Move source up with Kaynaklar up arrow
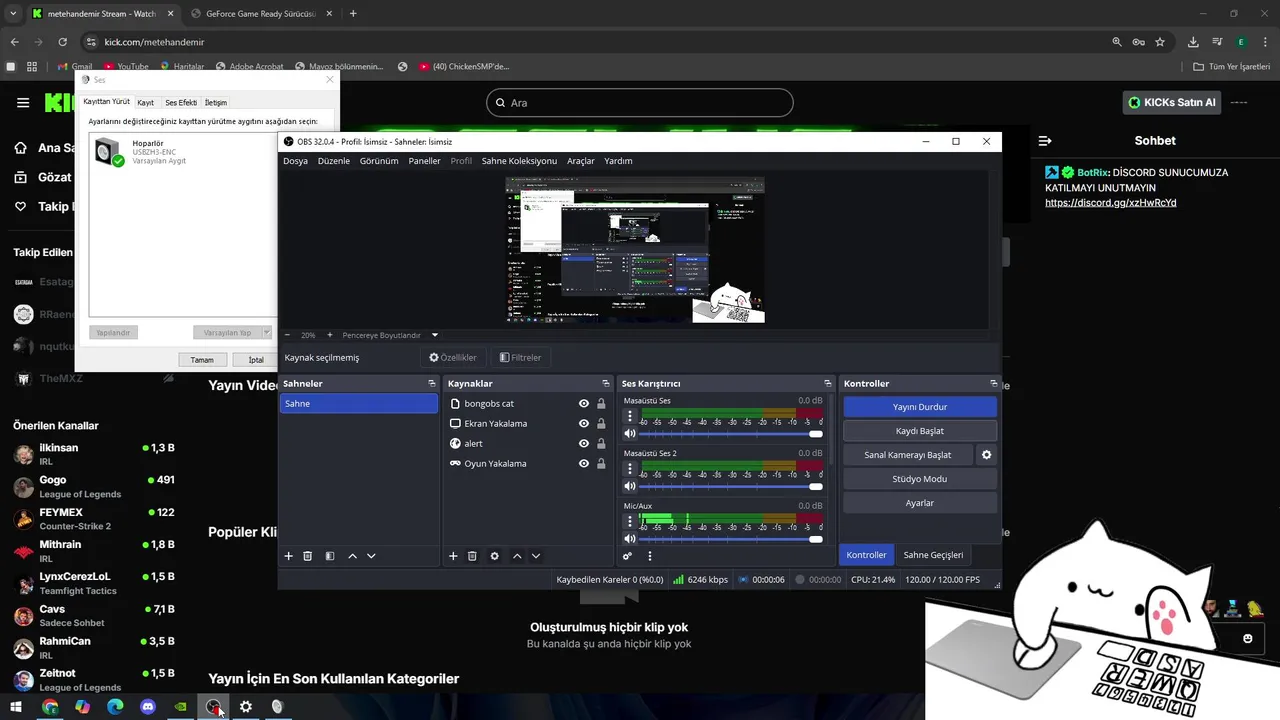The width and height of the screenshot is (1280, 720). [x=517, y=556]
